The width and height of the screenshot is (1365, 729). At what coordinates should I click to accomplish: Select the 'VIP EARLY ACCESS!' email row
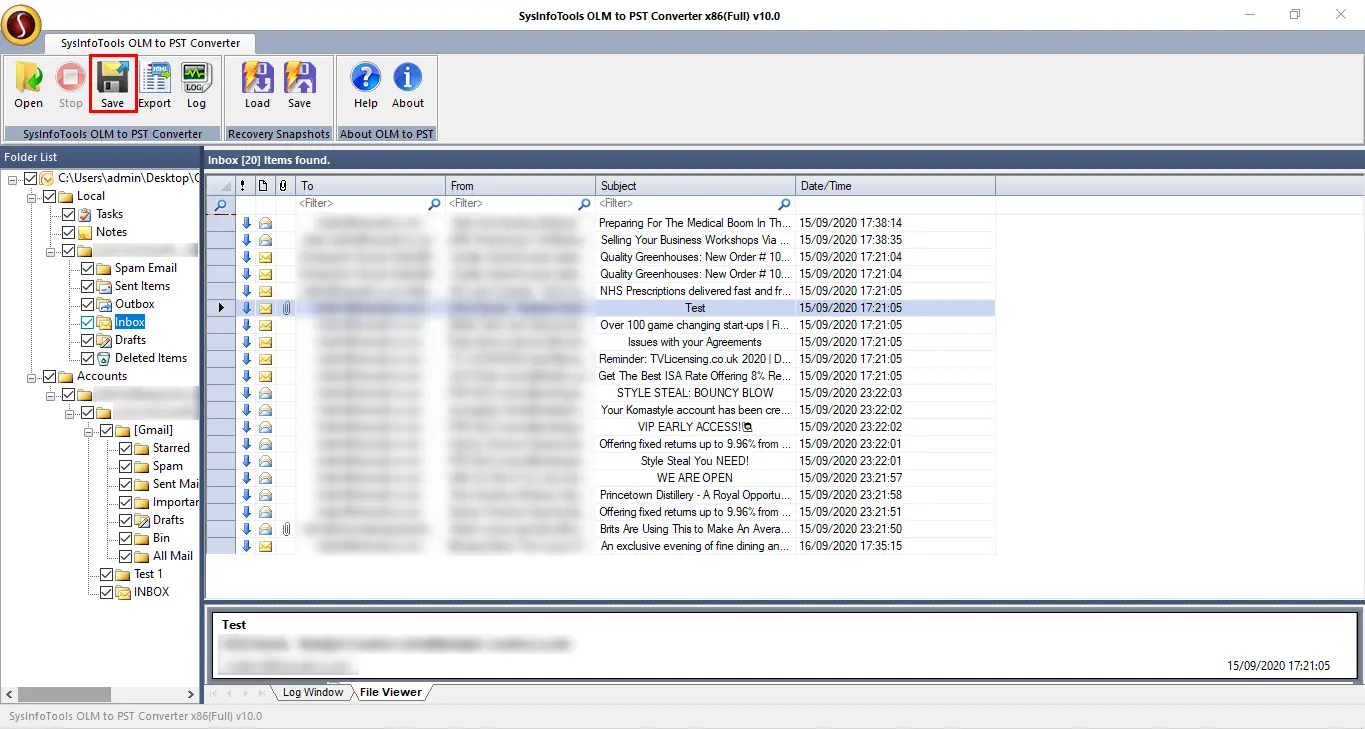point(695,427)
